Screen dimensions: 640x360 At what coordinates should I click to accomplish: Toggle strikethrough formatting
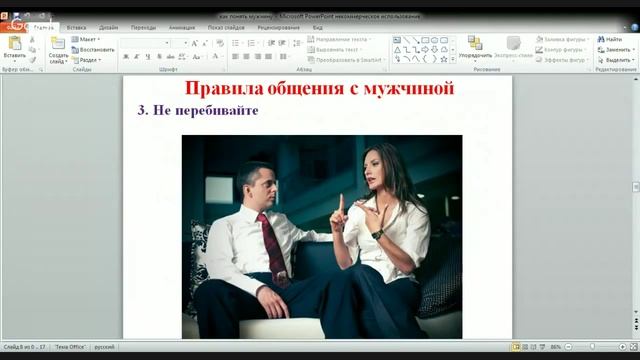coord(171,57)
